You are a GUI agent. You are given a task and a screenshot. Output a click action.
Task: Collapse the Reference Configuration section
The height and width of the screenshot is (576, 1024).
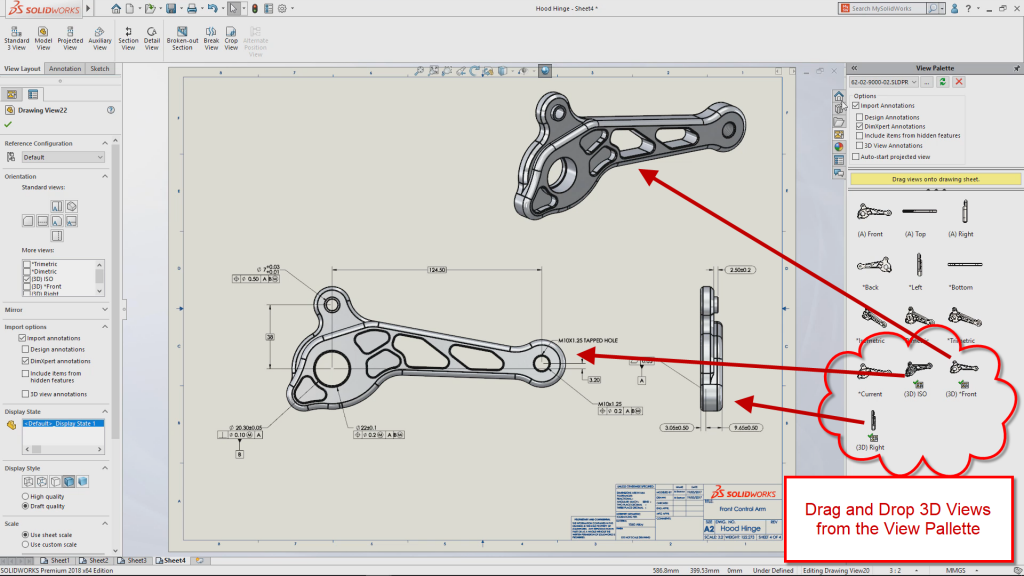(x=104, y=143)
